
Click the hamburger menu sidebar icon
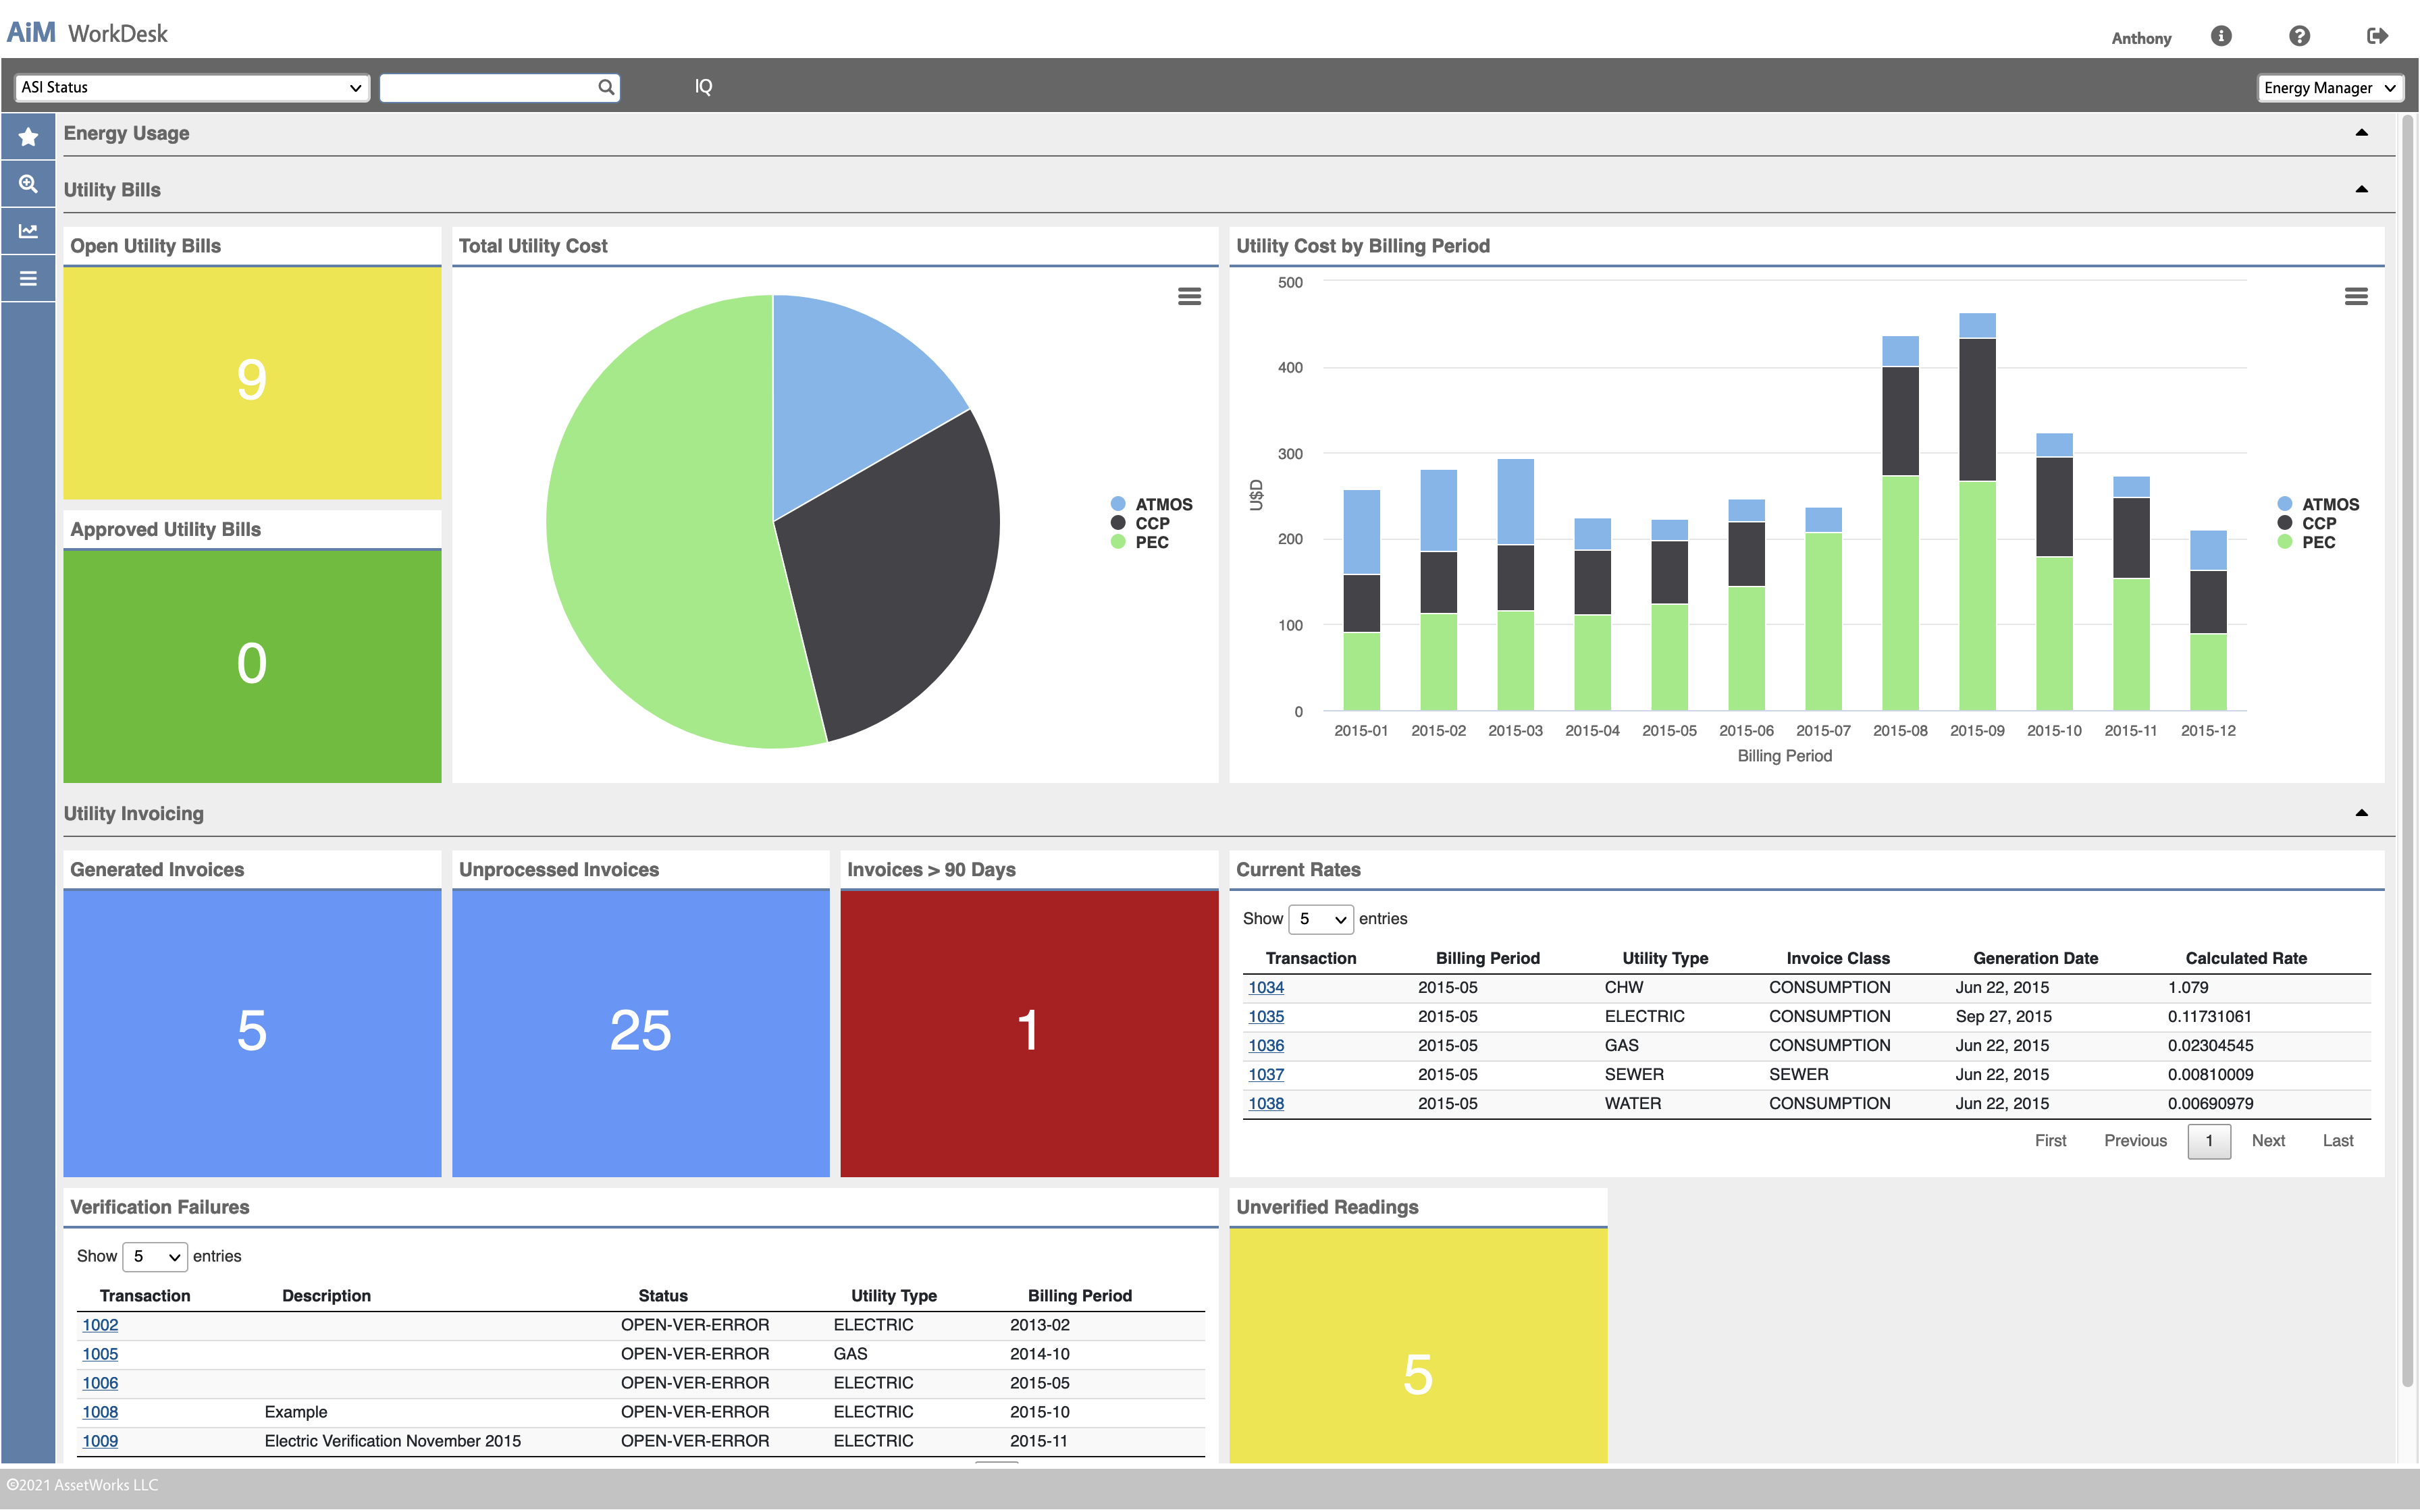click(28, 279)
